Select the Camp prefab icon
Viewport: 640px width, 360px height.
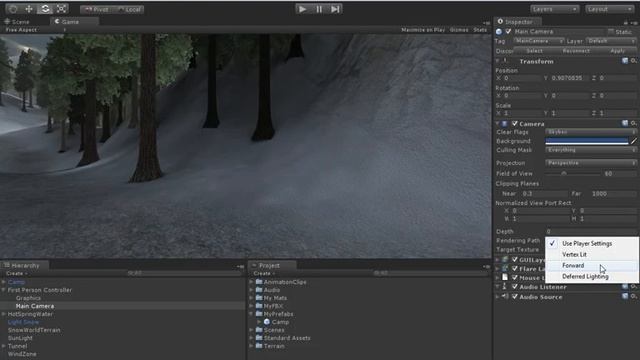point(267,322)
